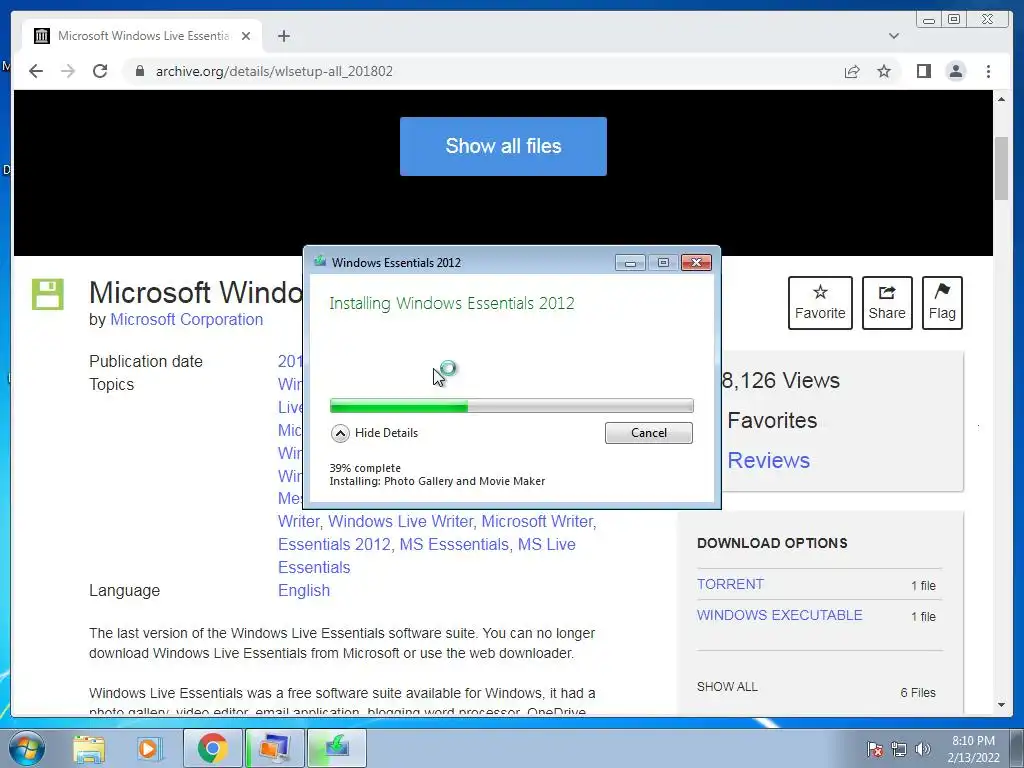Click SHOW ALL in download options
The height and width of the screenshot is (768, 1024).
click(x=727, y=687)
